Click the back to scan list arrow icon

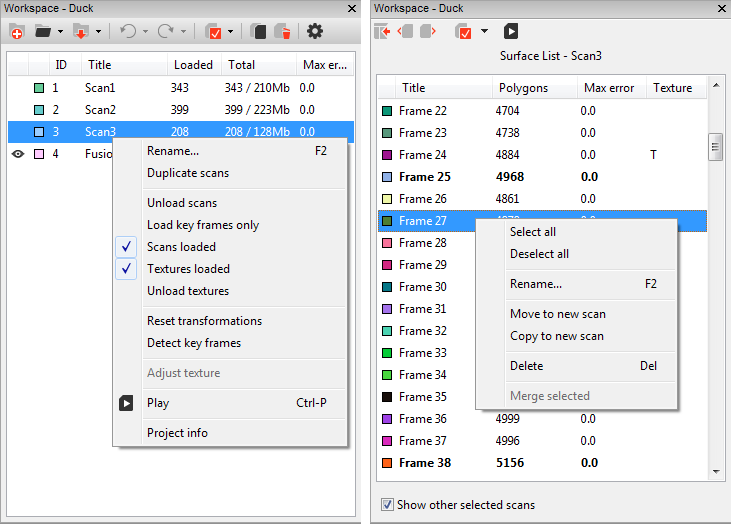(x=382, y=31)
